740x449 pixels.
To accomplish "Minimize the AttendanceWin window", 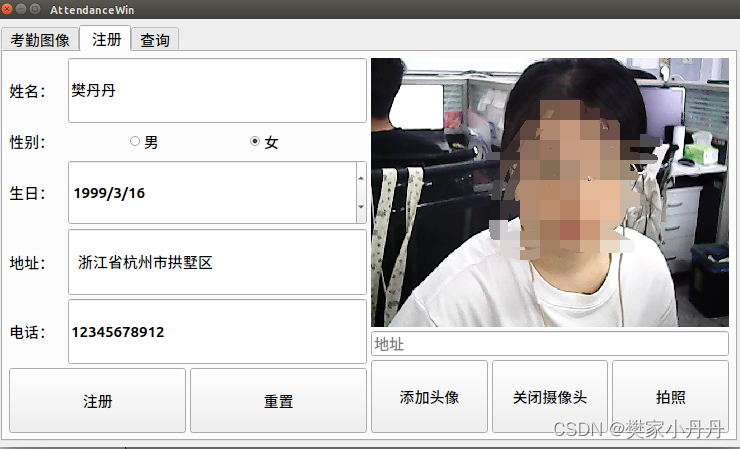I will coord(21,9).
